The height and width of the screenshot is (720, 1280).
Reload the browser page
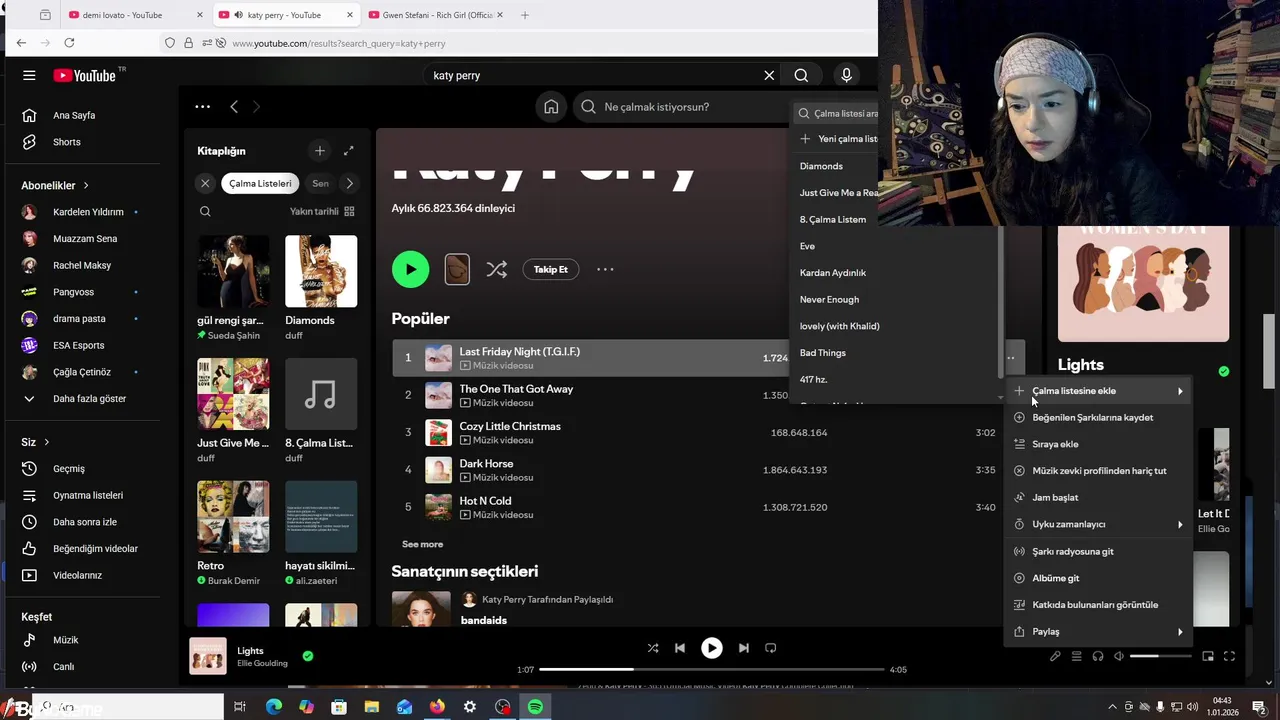69,43
